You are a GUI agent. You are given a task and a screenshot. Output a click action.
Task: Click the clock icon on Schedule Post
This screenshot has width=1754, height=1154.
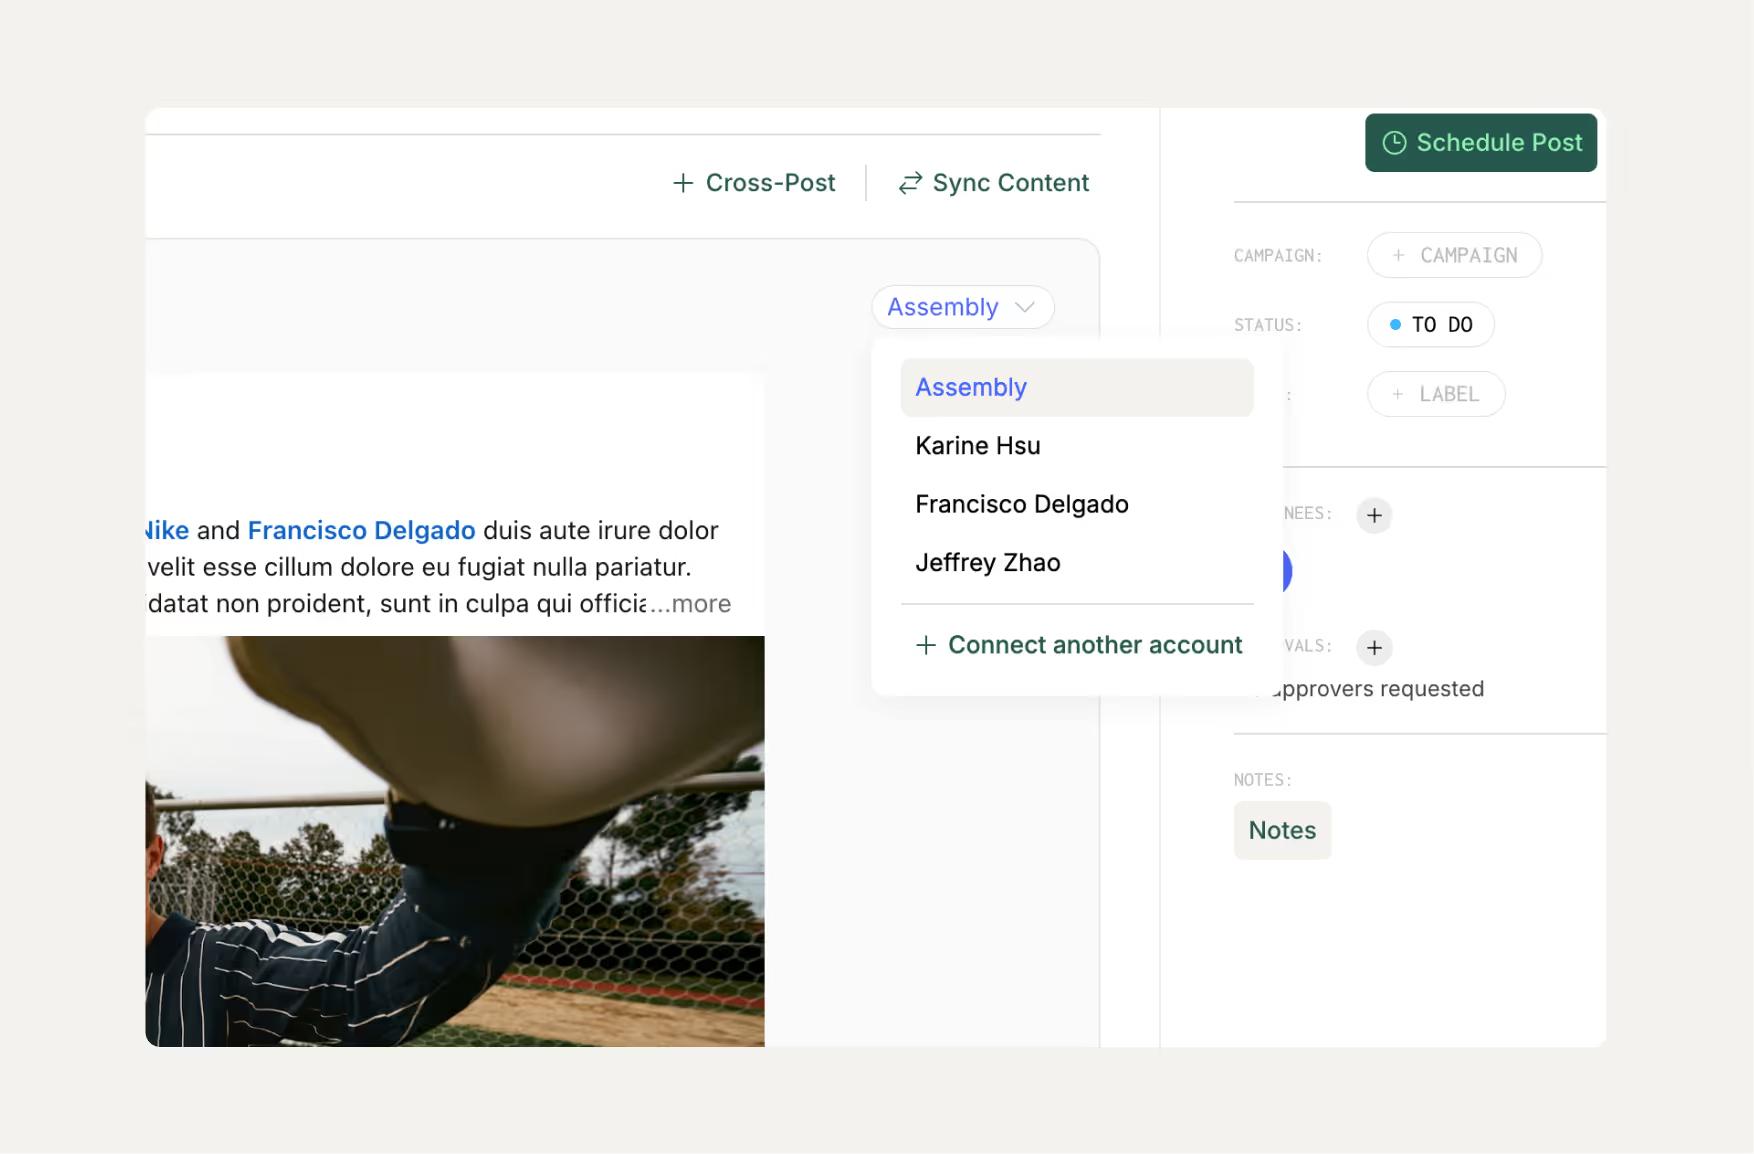tap(1394, 143)
